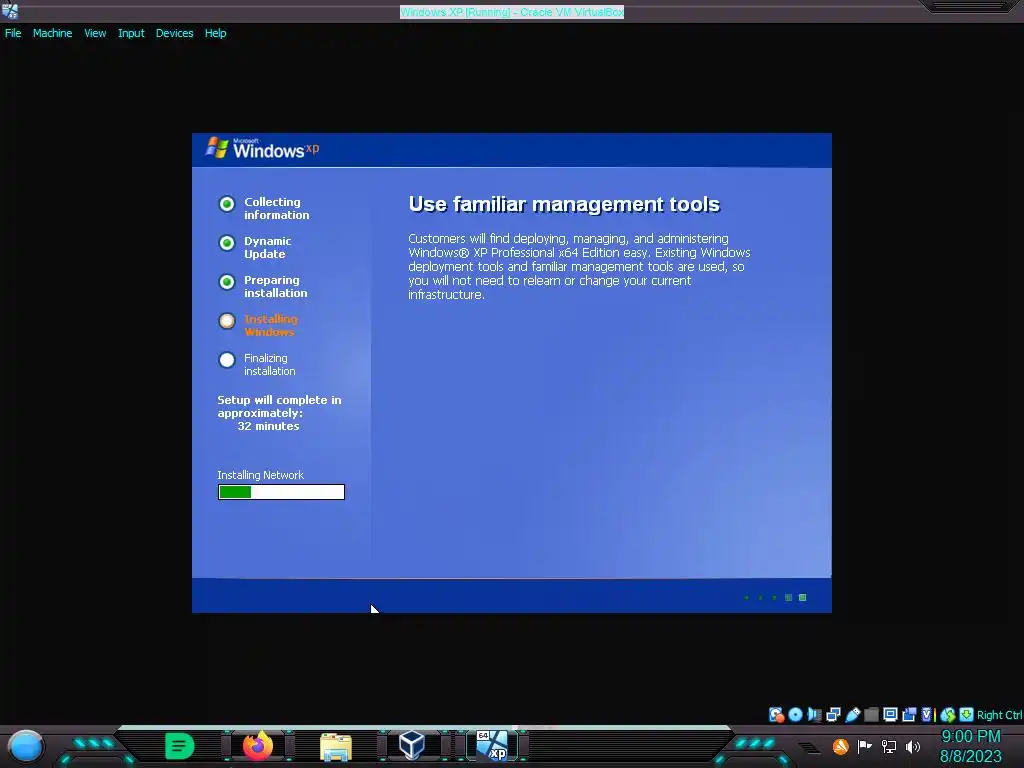1024x768 pixels.
Task: Click the 9:00 PM clock in taskbar
Action: pyautogui.click(x=970, y=736)
